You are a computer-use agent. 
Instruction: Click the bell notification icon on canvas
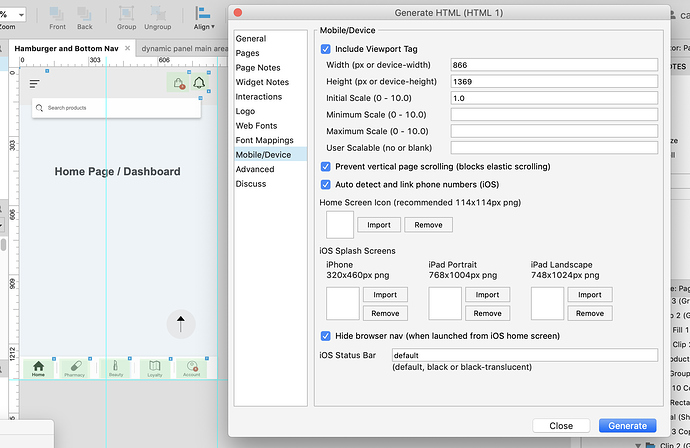click(x=199, y=83)
